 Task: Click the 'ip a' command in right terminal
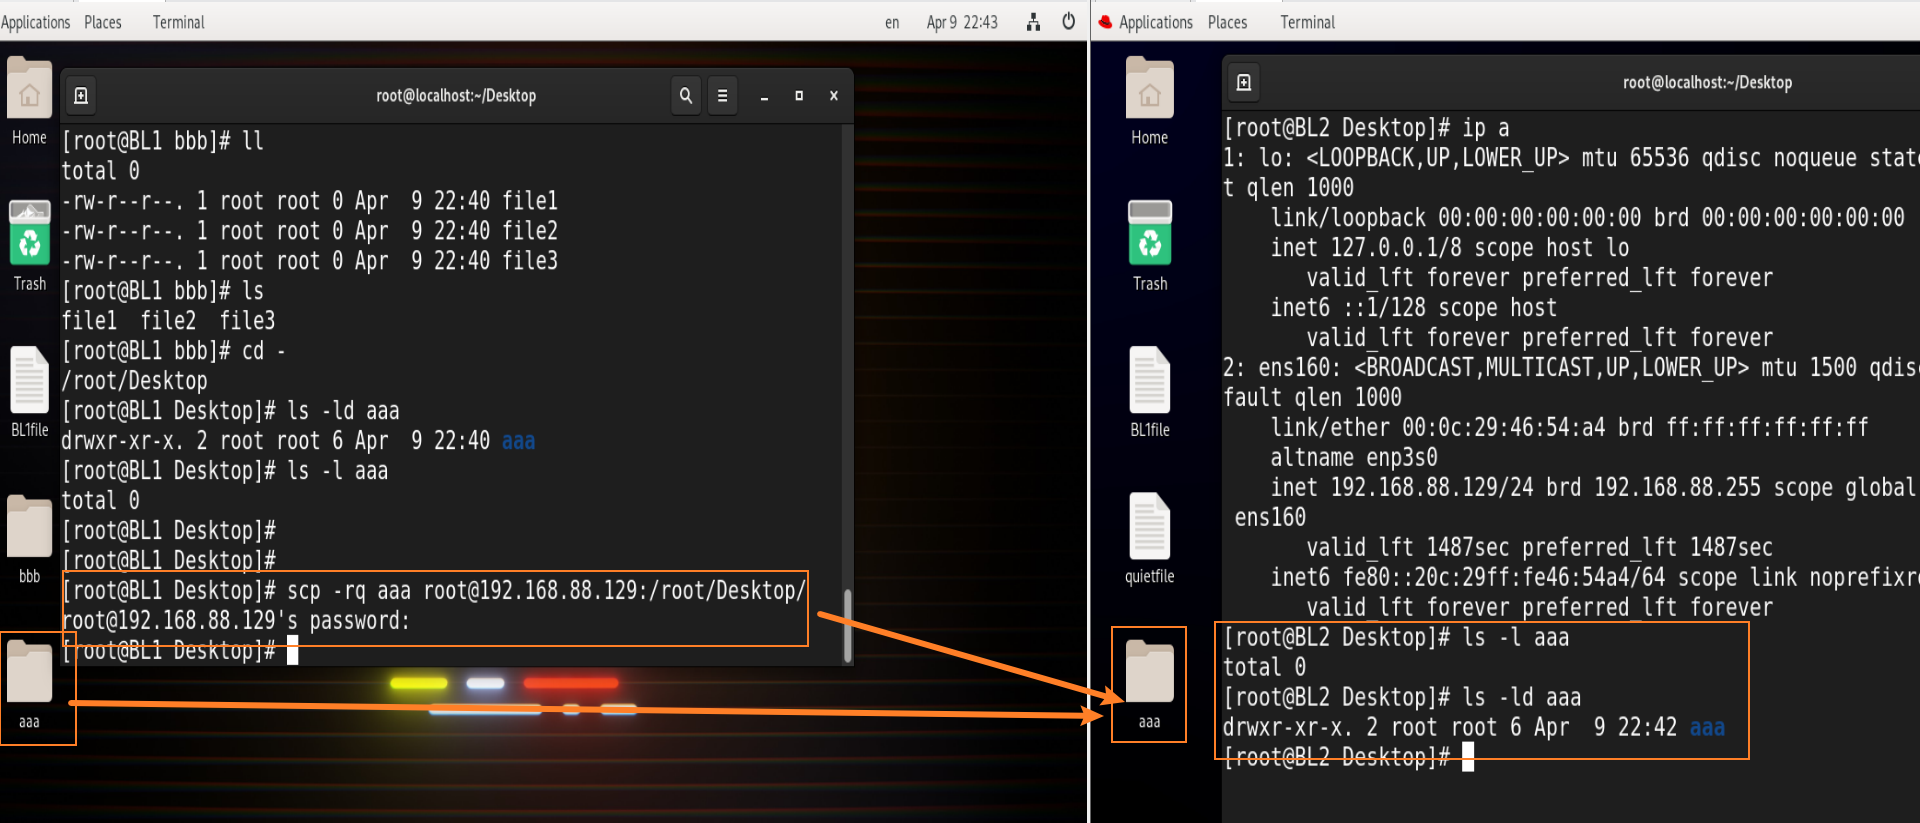[1486, 128]
